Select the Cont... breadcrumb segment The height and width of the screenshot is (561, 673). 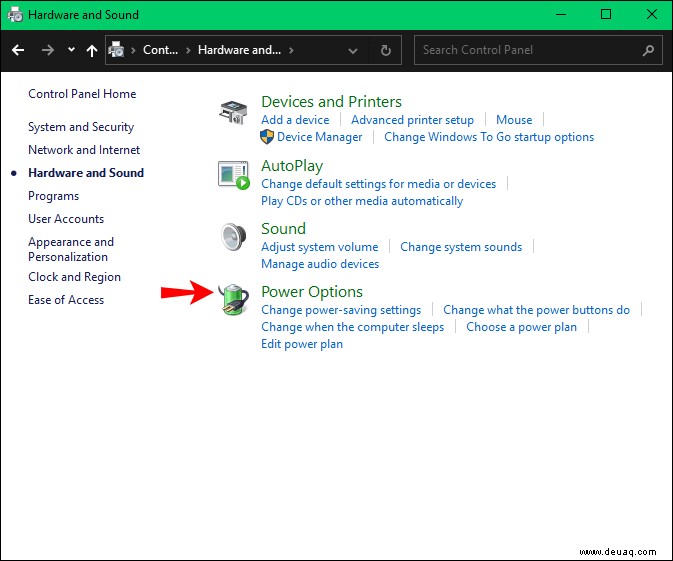(160, 50)
